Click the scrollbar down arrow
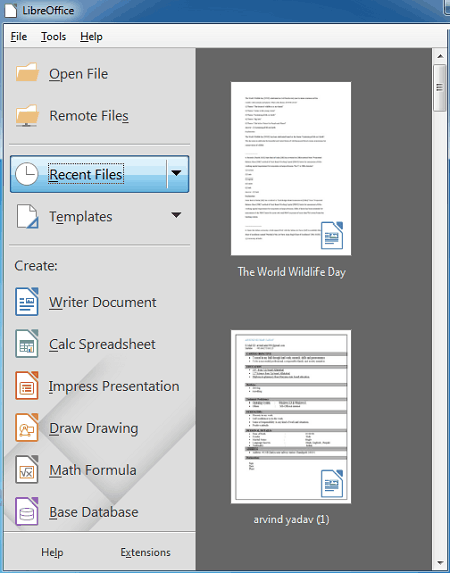 click(440, 563)
